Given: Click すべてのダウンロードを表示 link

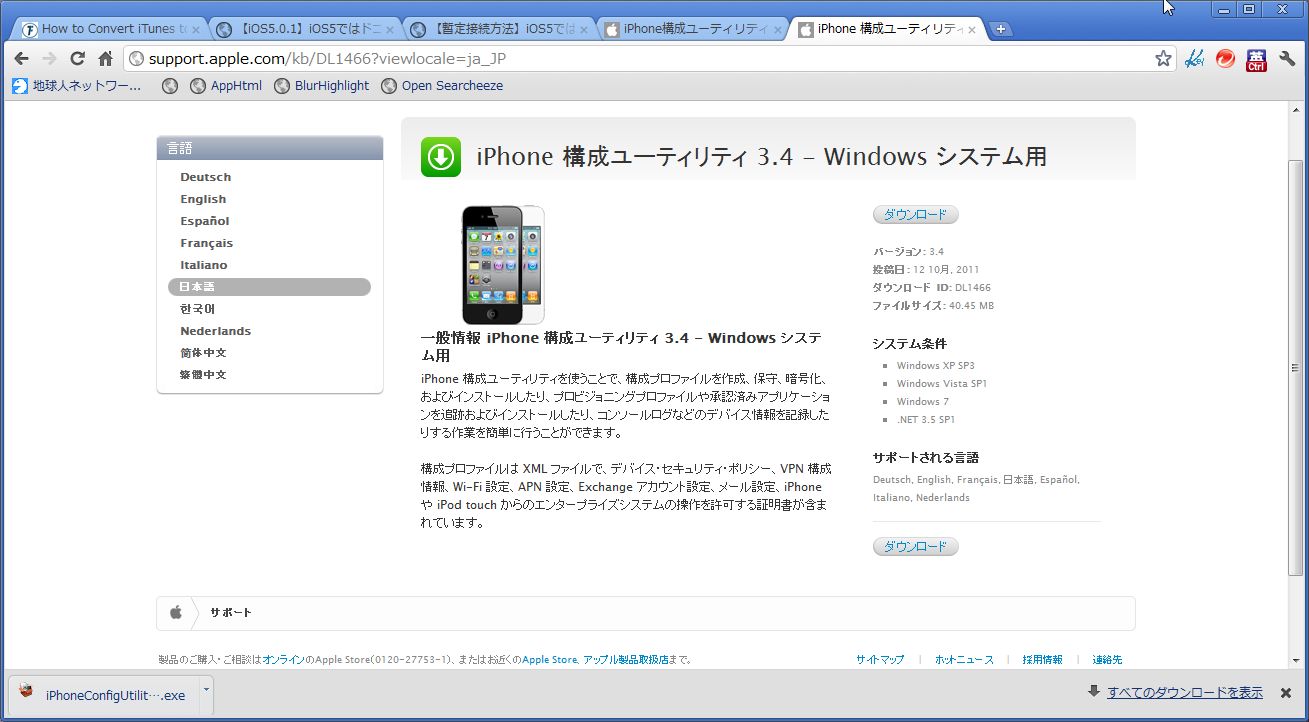Looking at the screenshot, I should 1184,693.
